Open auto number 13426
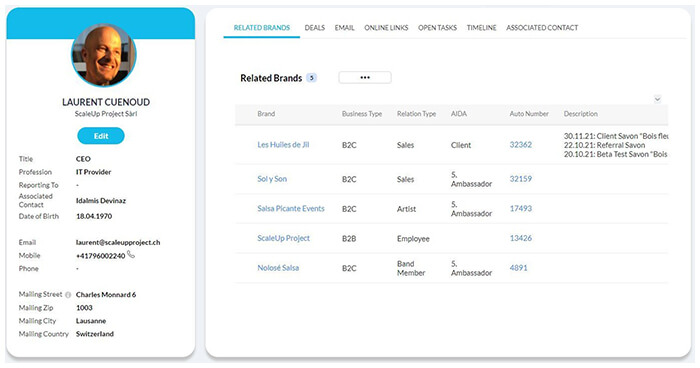700x368 pixels. coord(521,238)
